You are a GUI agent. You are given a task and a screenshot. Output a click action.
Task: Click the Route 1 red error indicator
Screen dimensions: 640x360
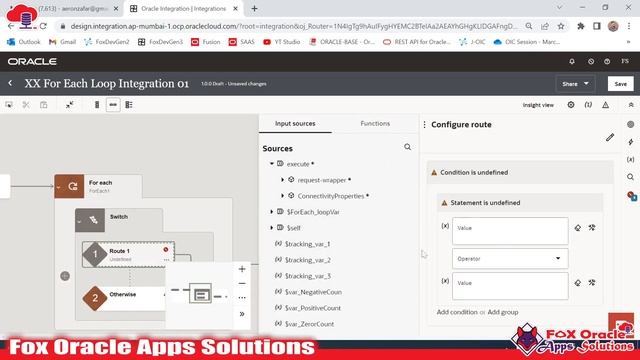[166, 249]
